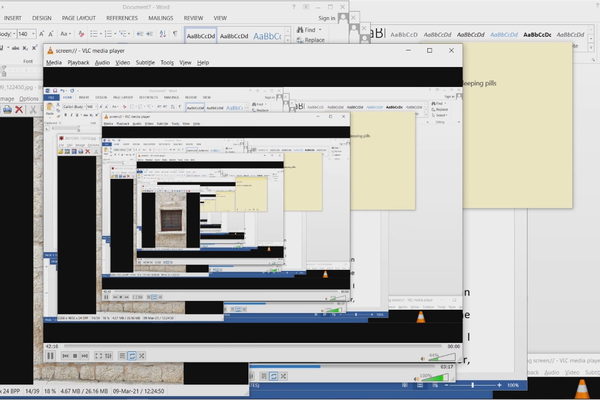The height and width of the screenshot is (400, 600).
Task: Apply numbered list in Word ribbon
Action: click(108, 34)
